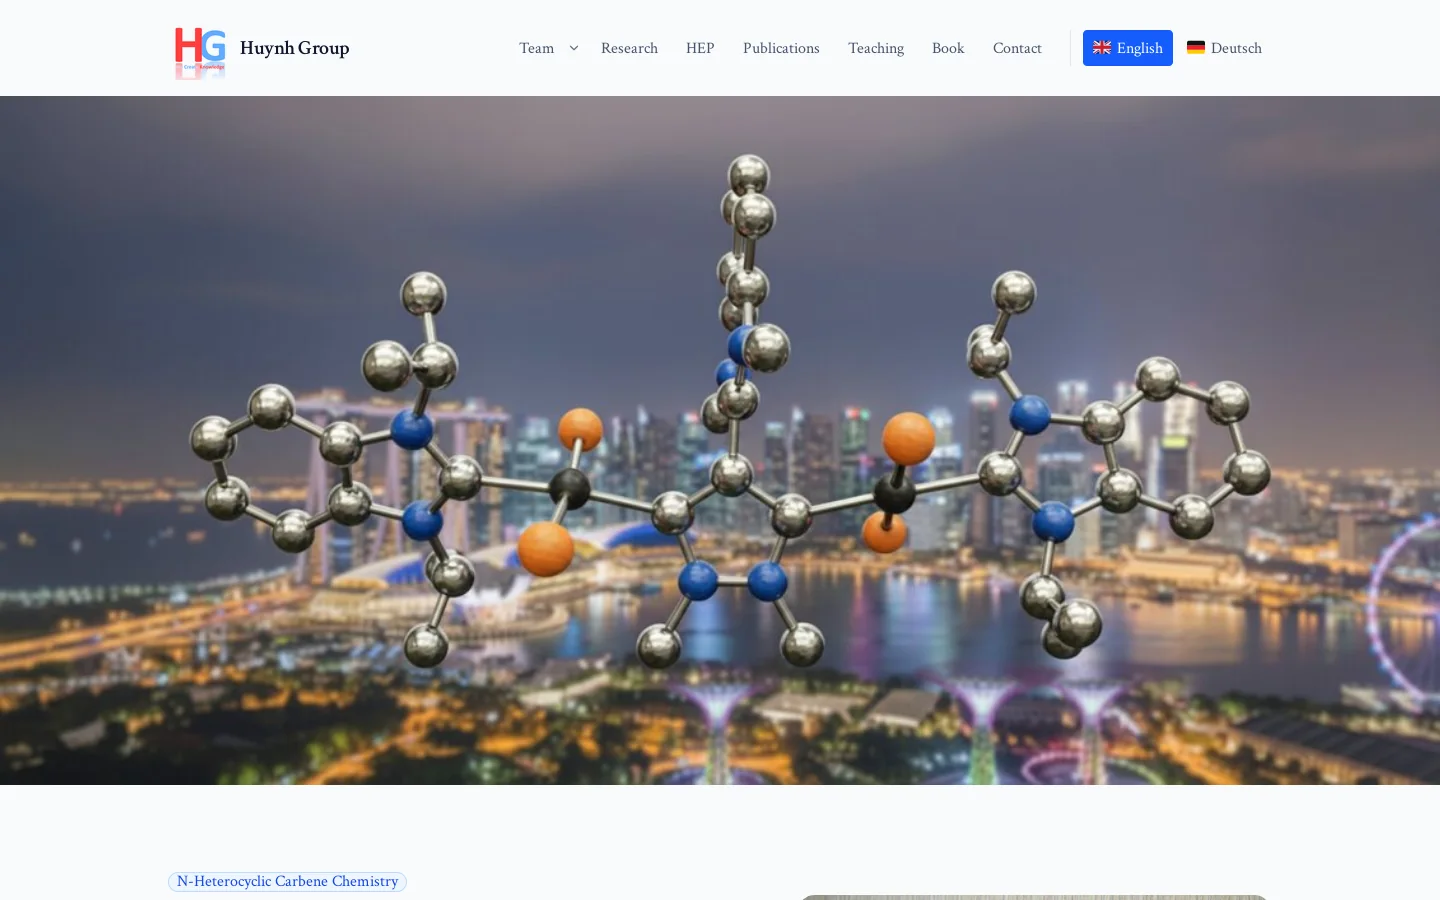Navigate to Publications

781,48
